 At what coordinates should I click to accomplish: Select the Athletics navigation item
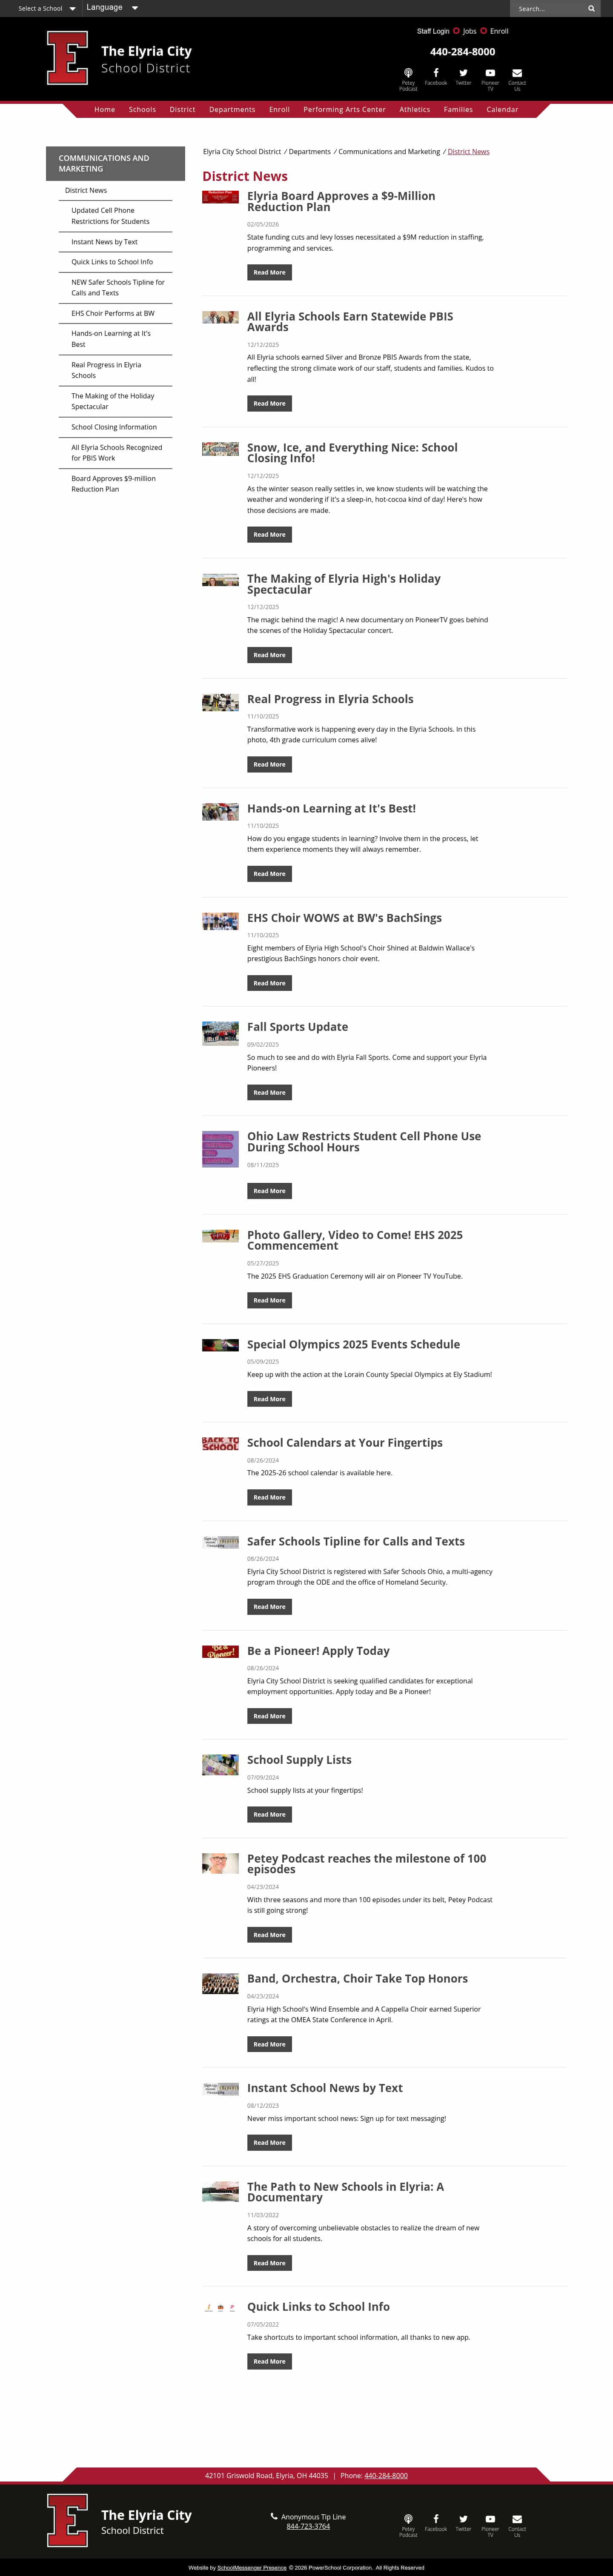click(415, 110)
